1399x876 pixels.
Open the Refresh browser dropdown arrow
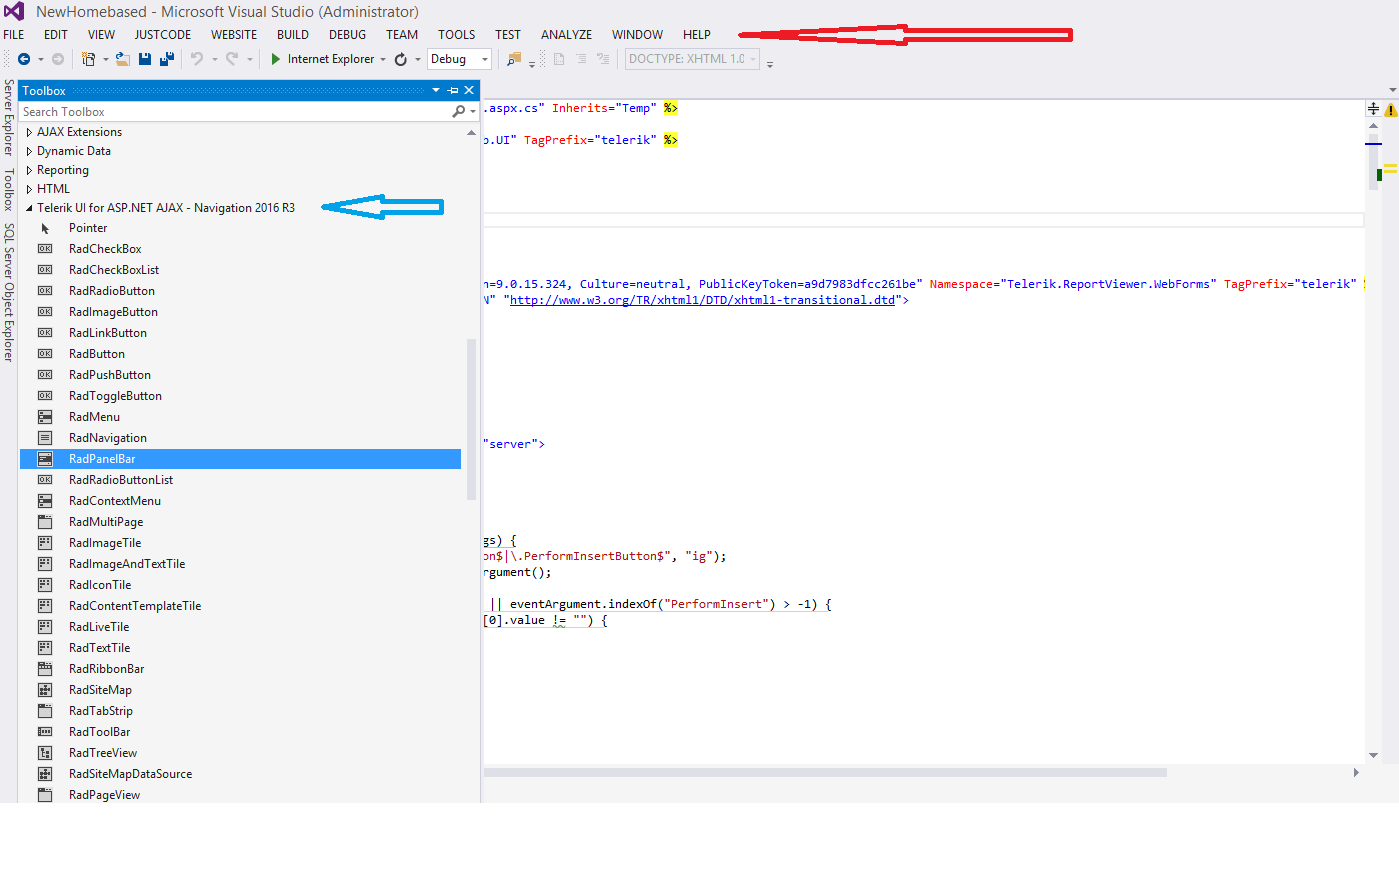click(418, 59)
